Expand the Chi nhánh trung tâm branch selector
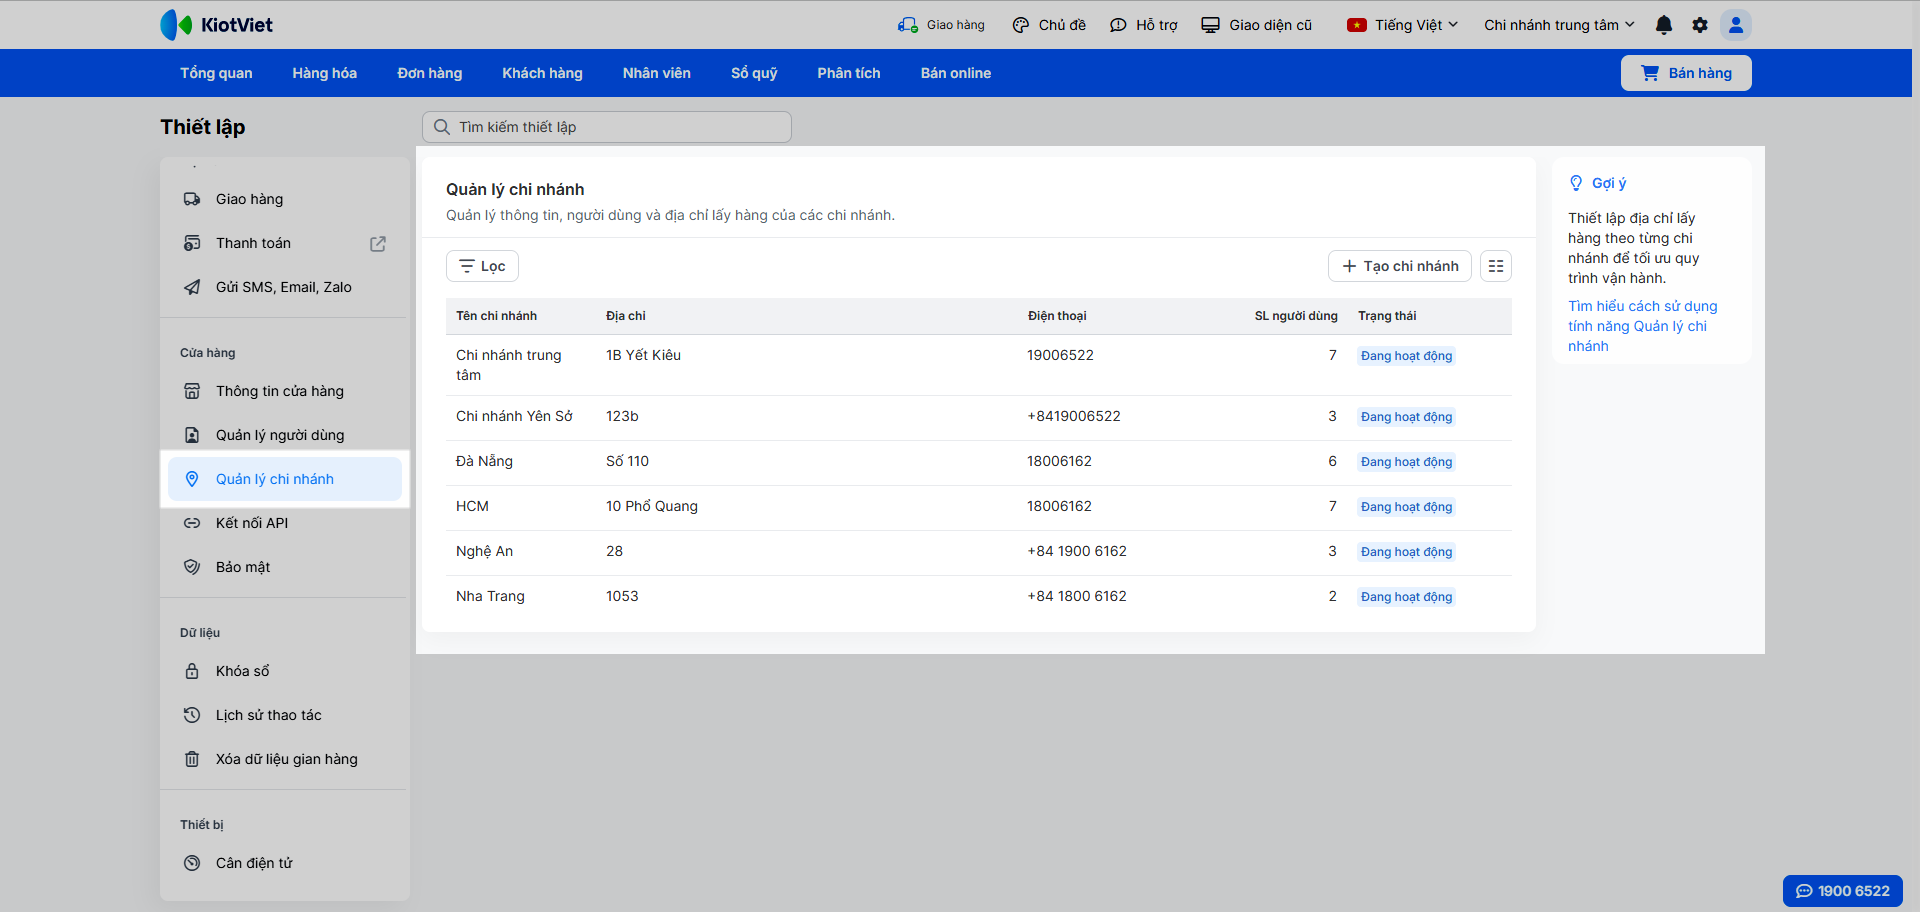This screenshot has width=1920, height=912. (1559, 25)
